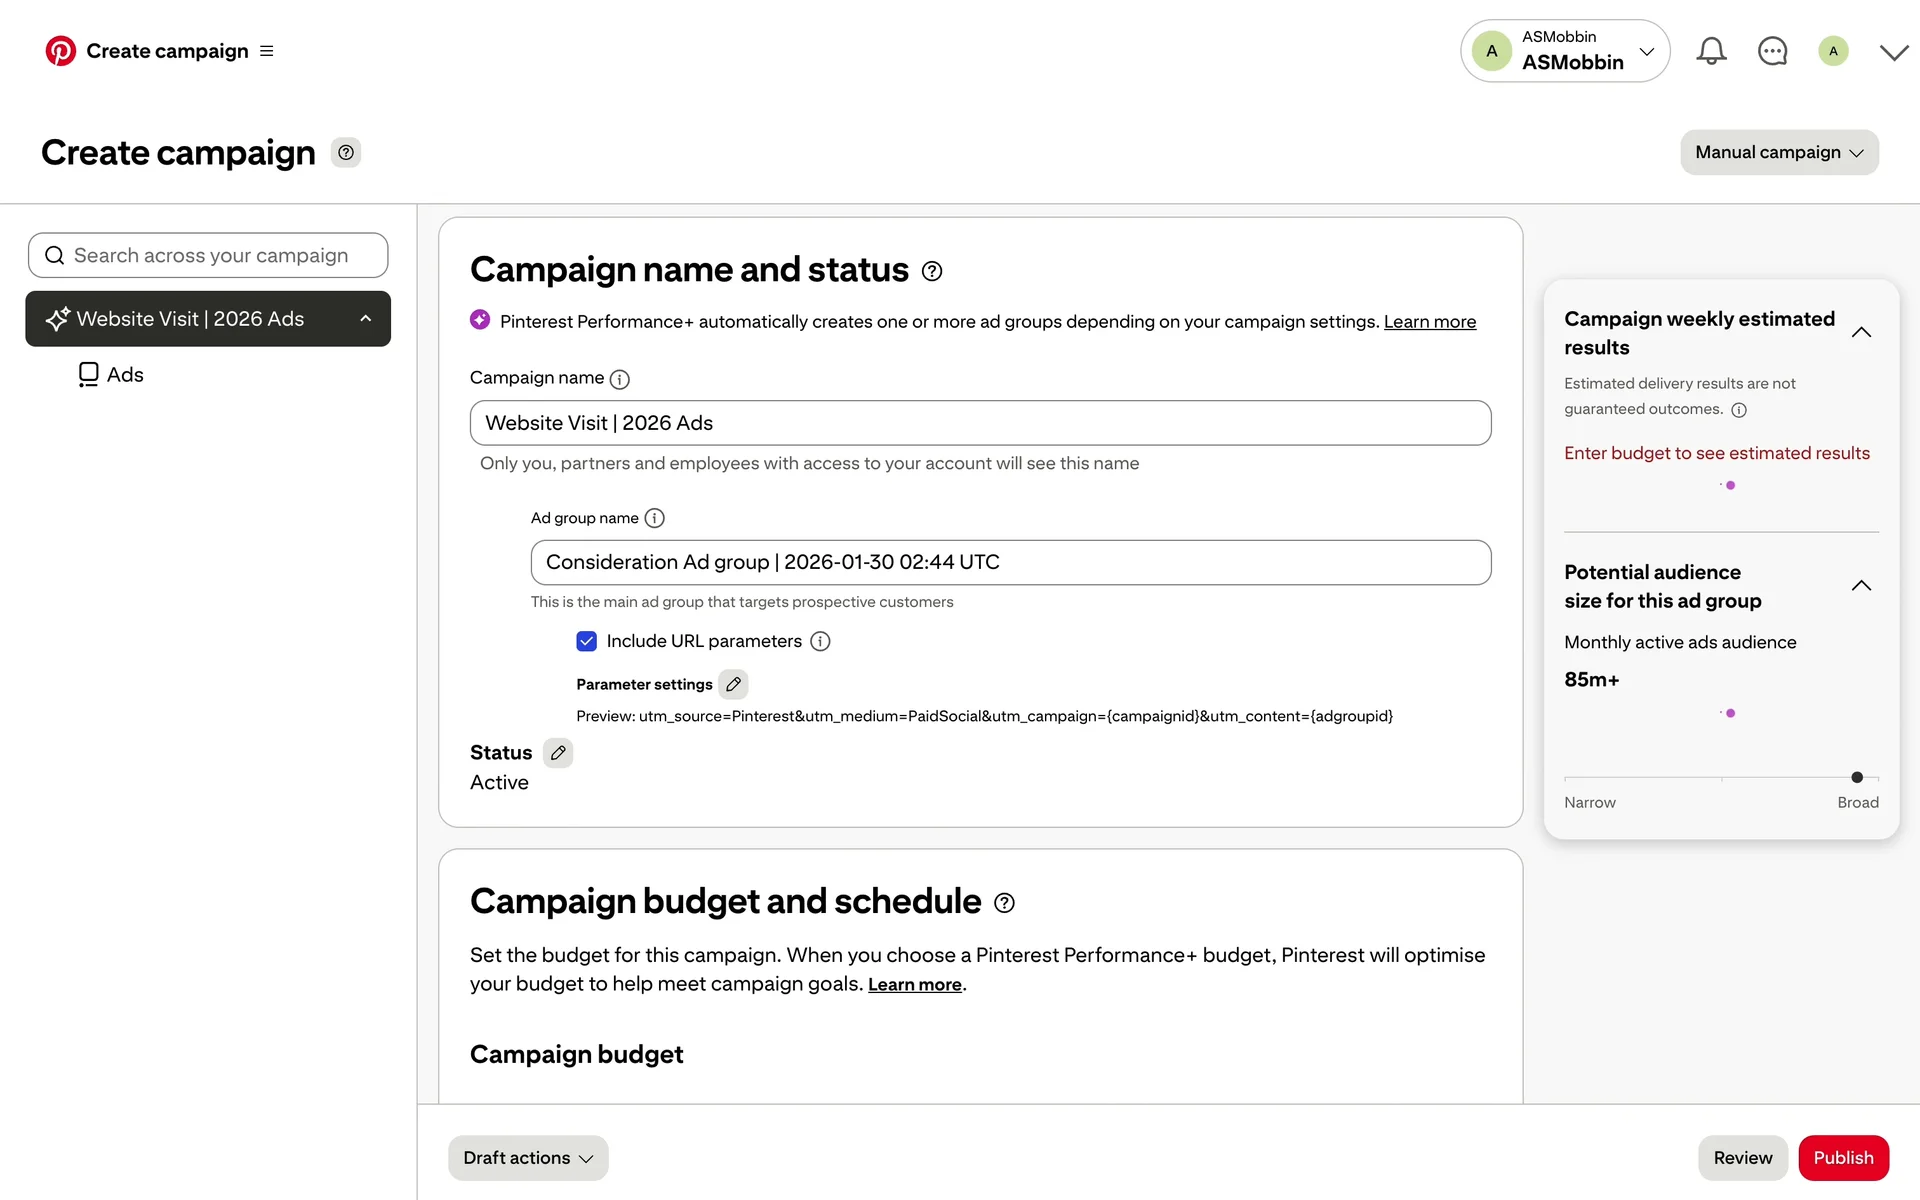The image size is (1920, 1200).
Task: Collapse the Website Visit | 2026 Ads tree item
Action: tap(365, 319)
